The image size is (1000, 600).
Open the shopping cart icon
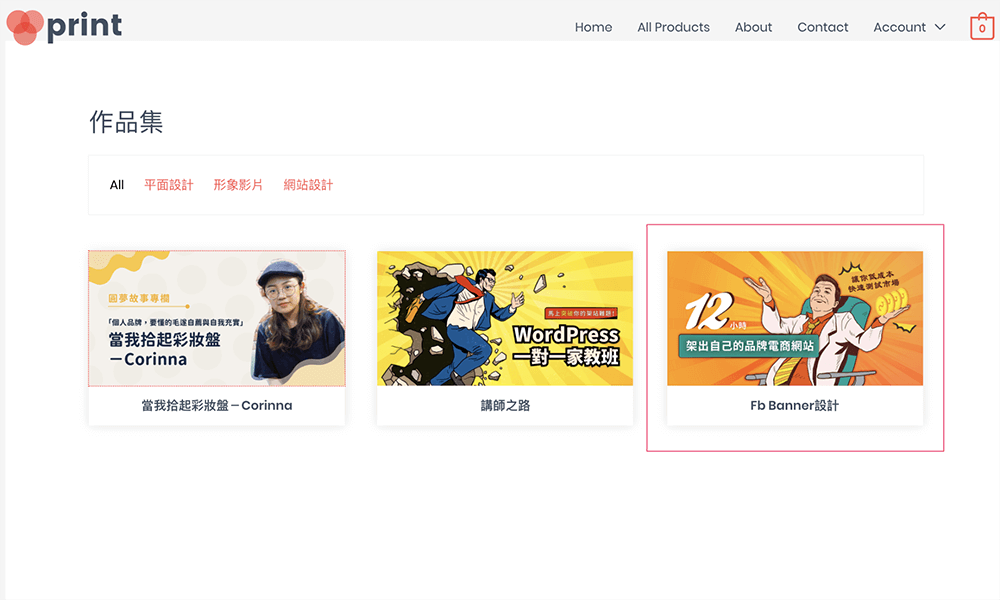tap(982, 27)
